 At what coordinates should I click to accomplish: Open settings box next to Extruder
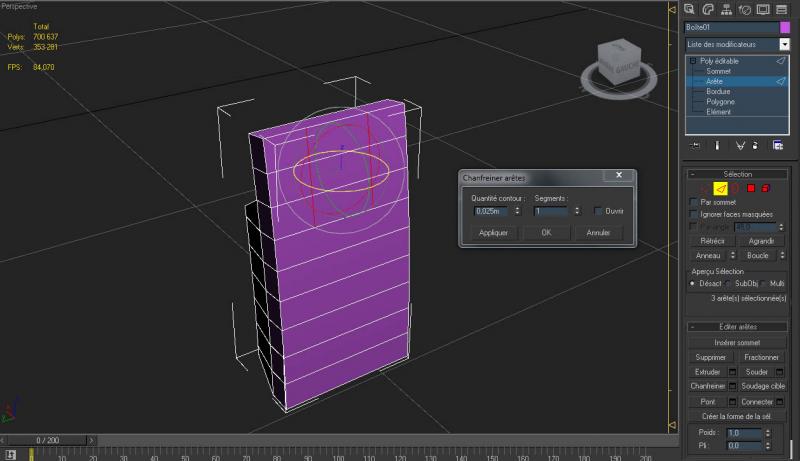tap(732, 372)
